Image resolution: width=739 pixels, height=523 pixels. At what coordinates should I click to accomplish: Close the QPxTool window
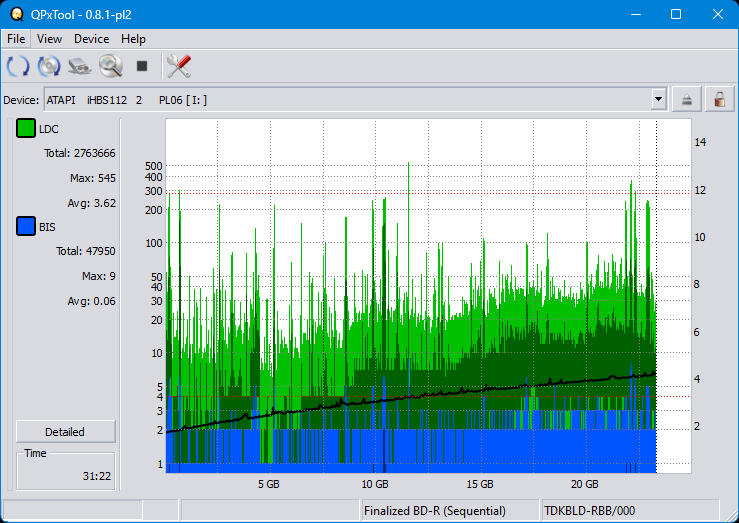(x=717, y=14)
